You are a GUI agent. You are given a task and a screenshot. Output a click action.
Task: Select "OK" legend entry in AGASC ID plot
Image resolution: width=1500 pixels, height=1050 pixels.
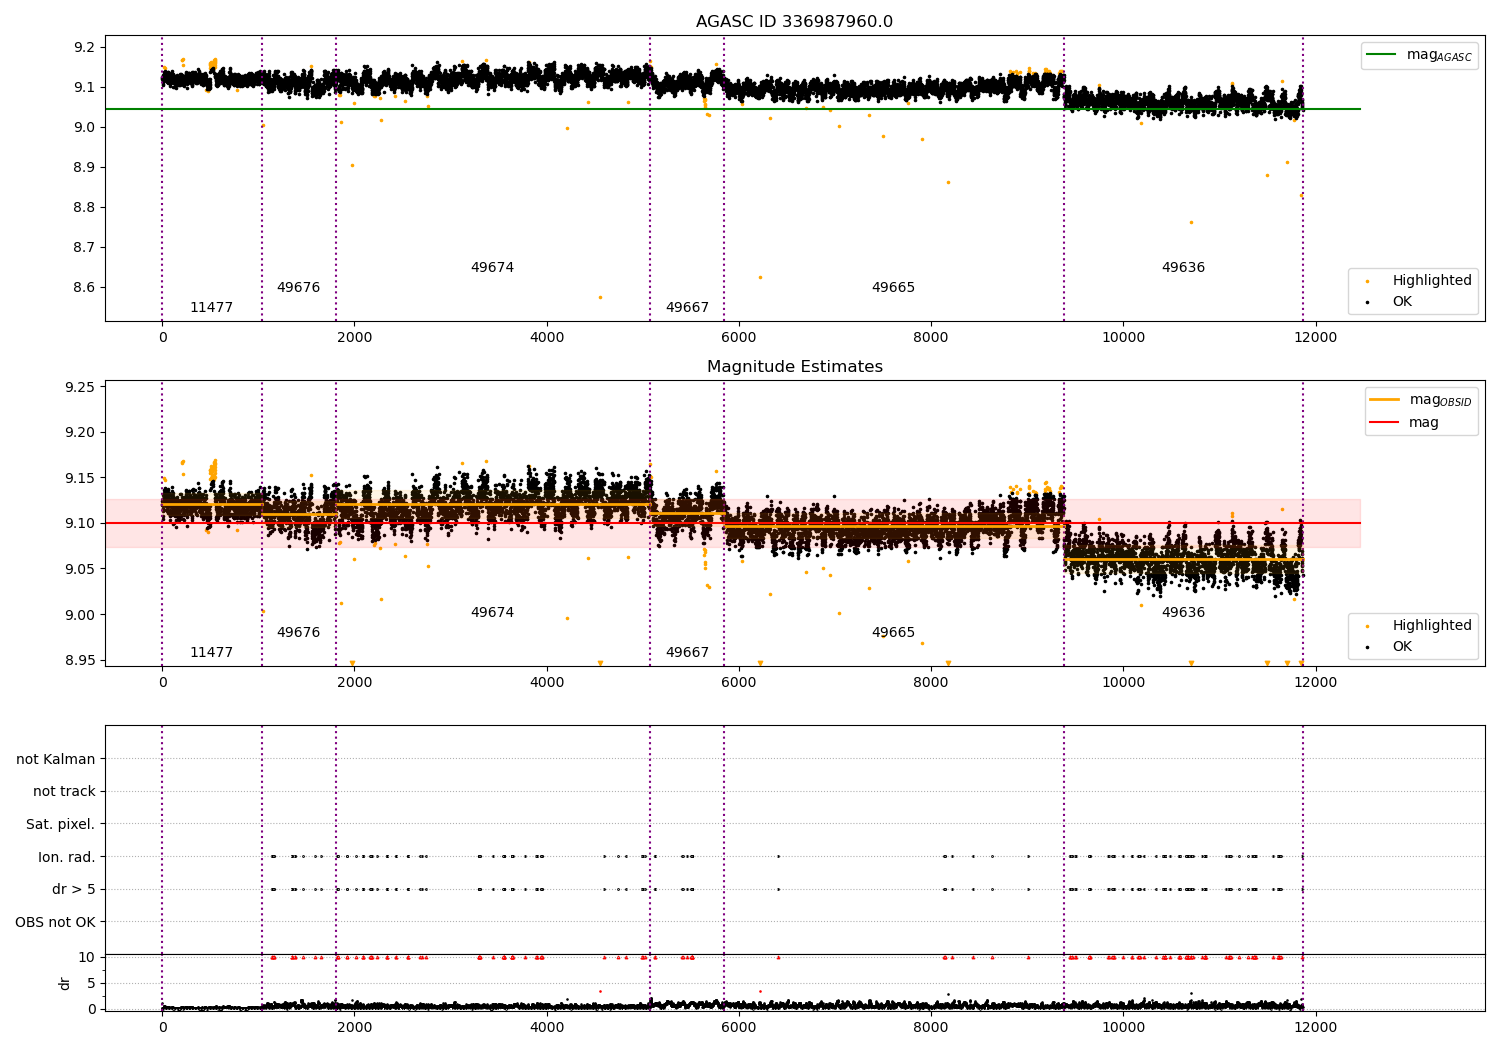coord(1402,301)
